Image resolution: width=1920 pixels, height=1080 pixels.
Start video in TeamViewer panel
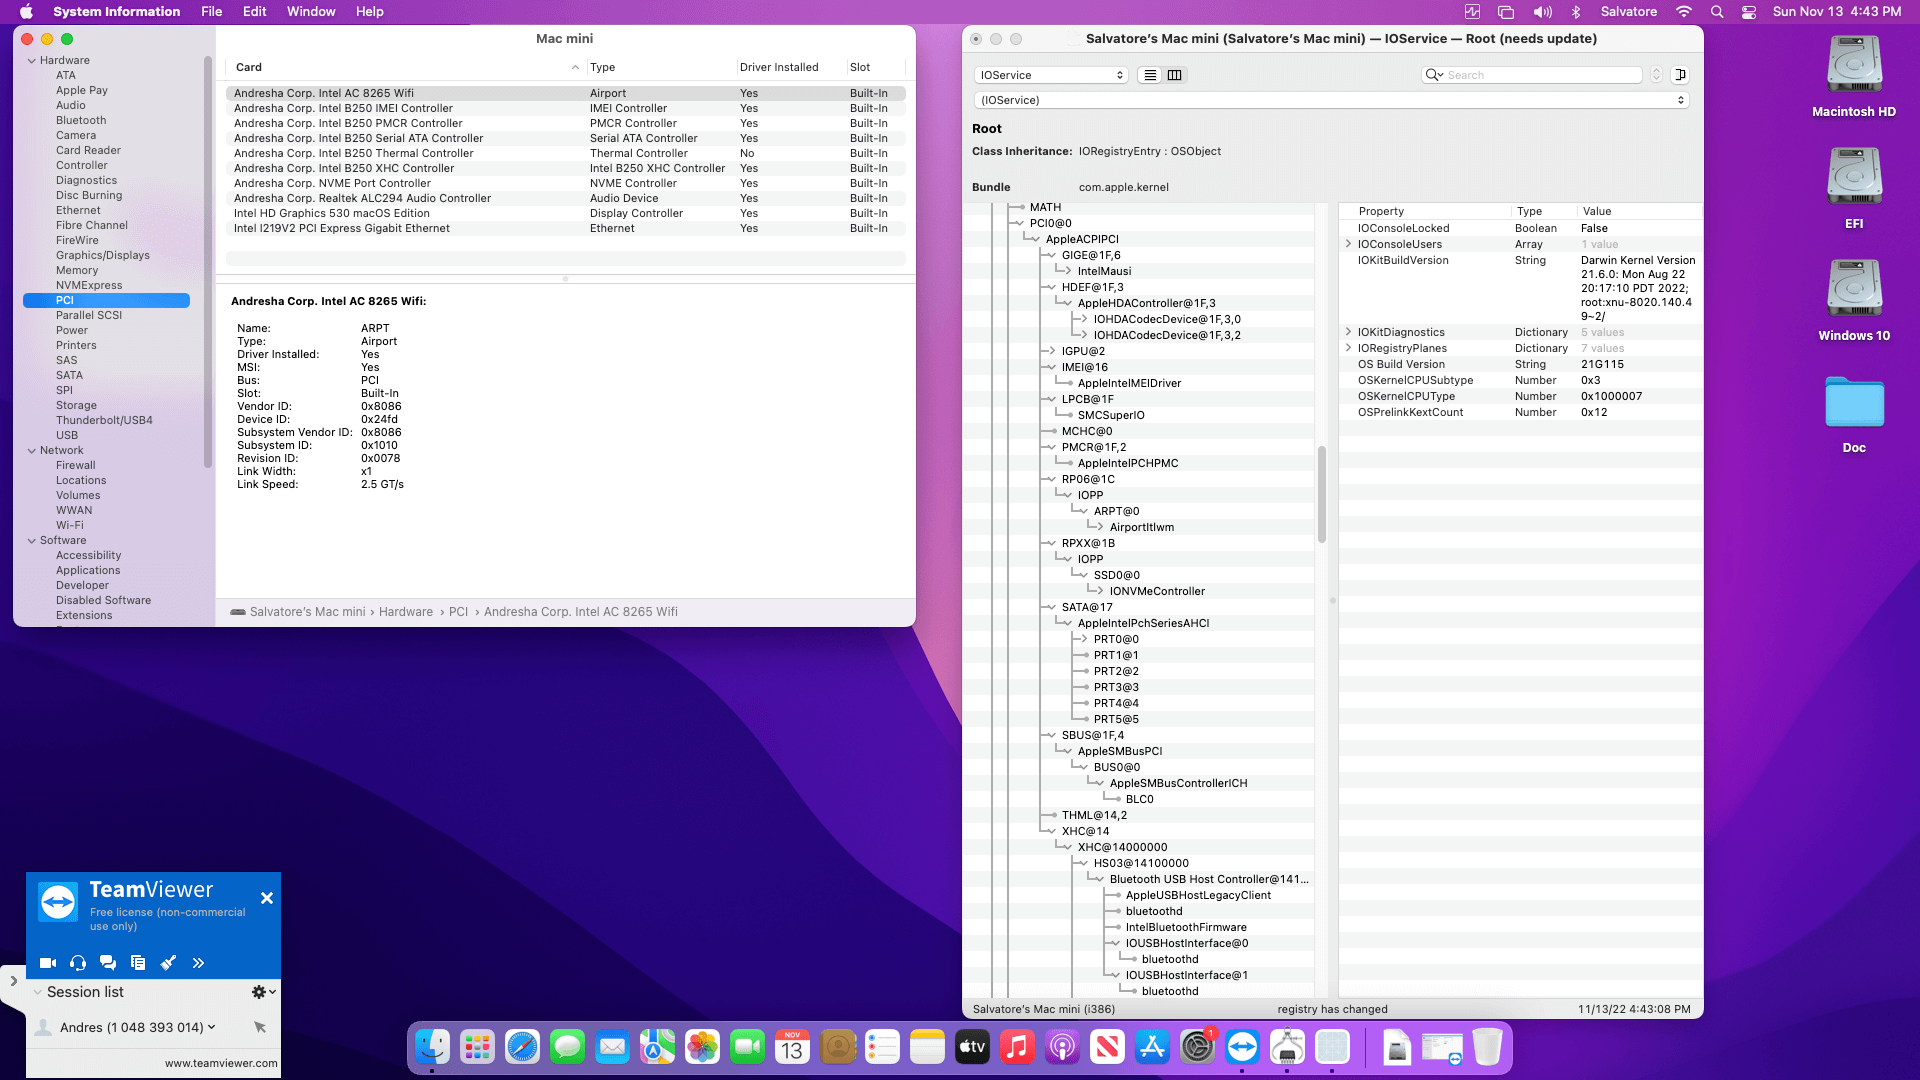[47, 963]
